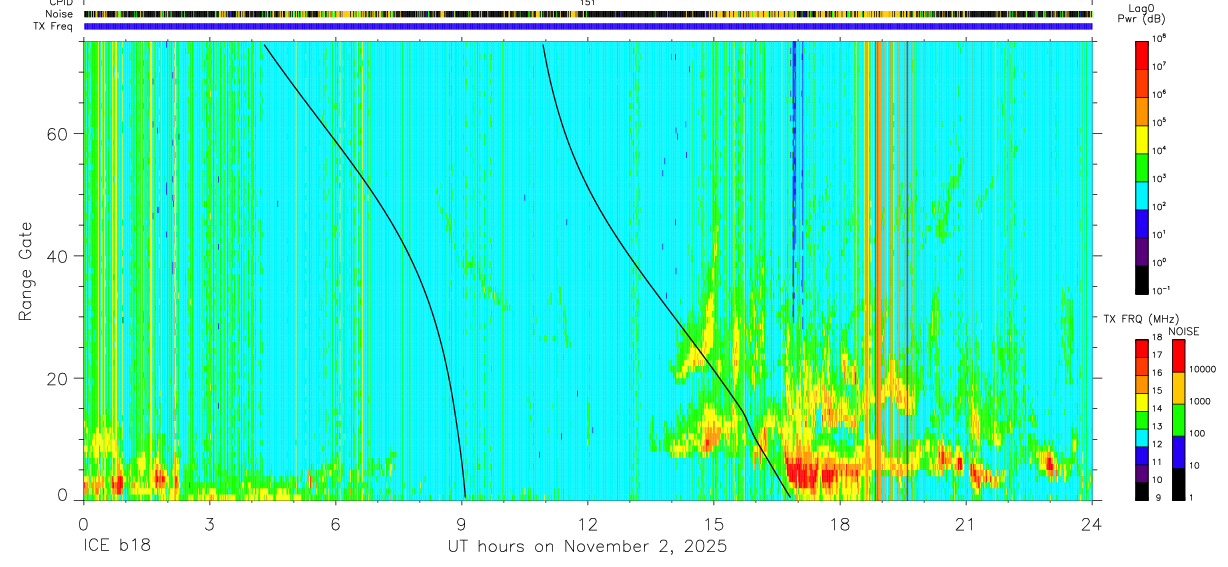The height and width of the screenshot is (567, 1228).
Task: Click the green segment of the NOISE colorbar
Action: tap(1178, 420)
